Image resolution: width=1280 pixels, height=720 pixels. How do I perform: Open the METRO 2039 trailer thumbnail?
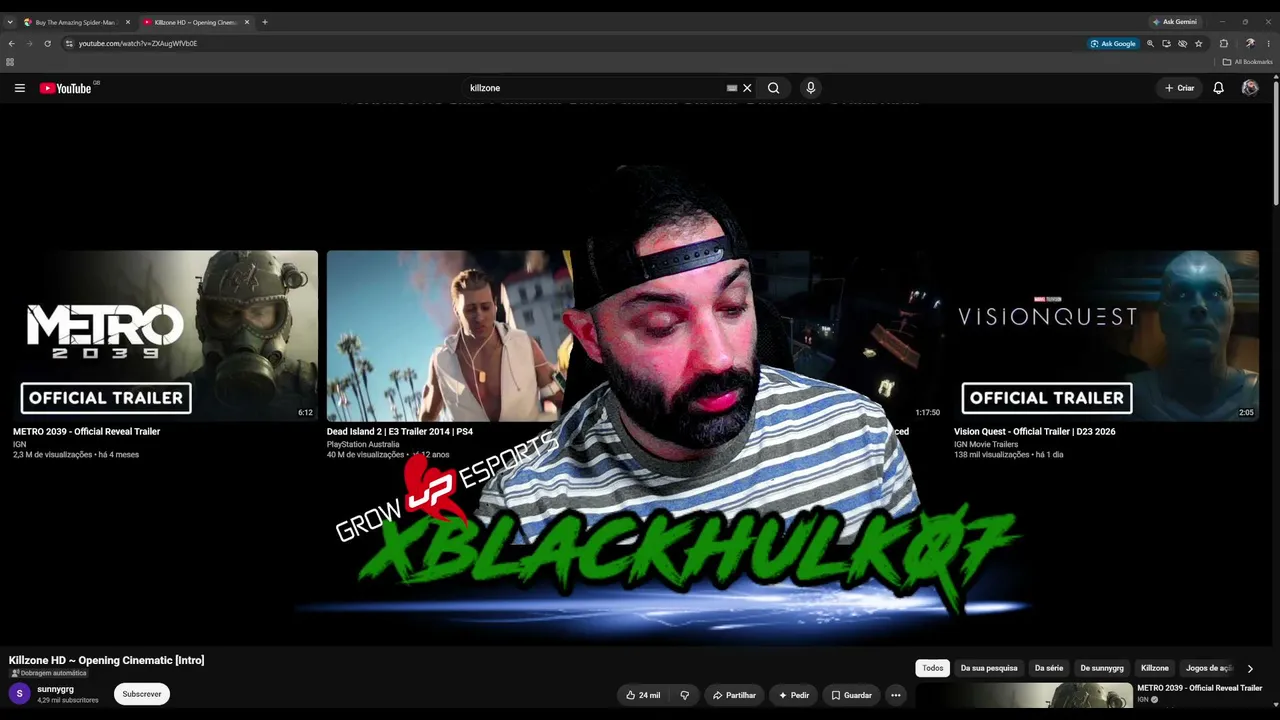163,335
